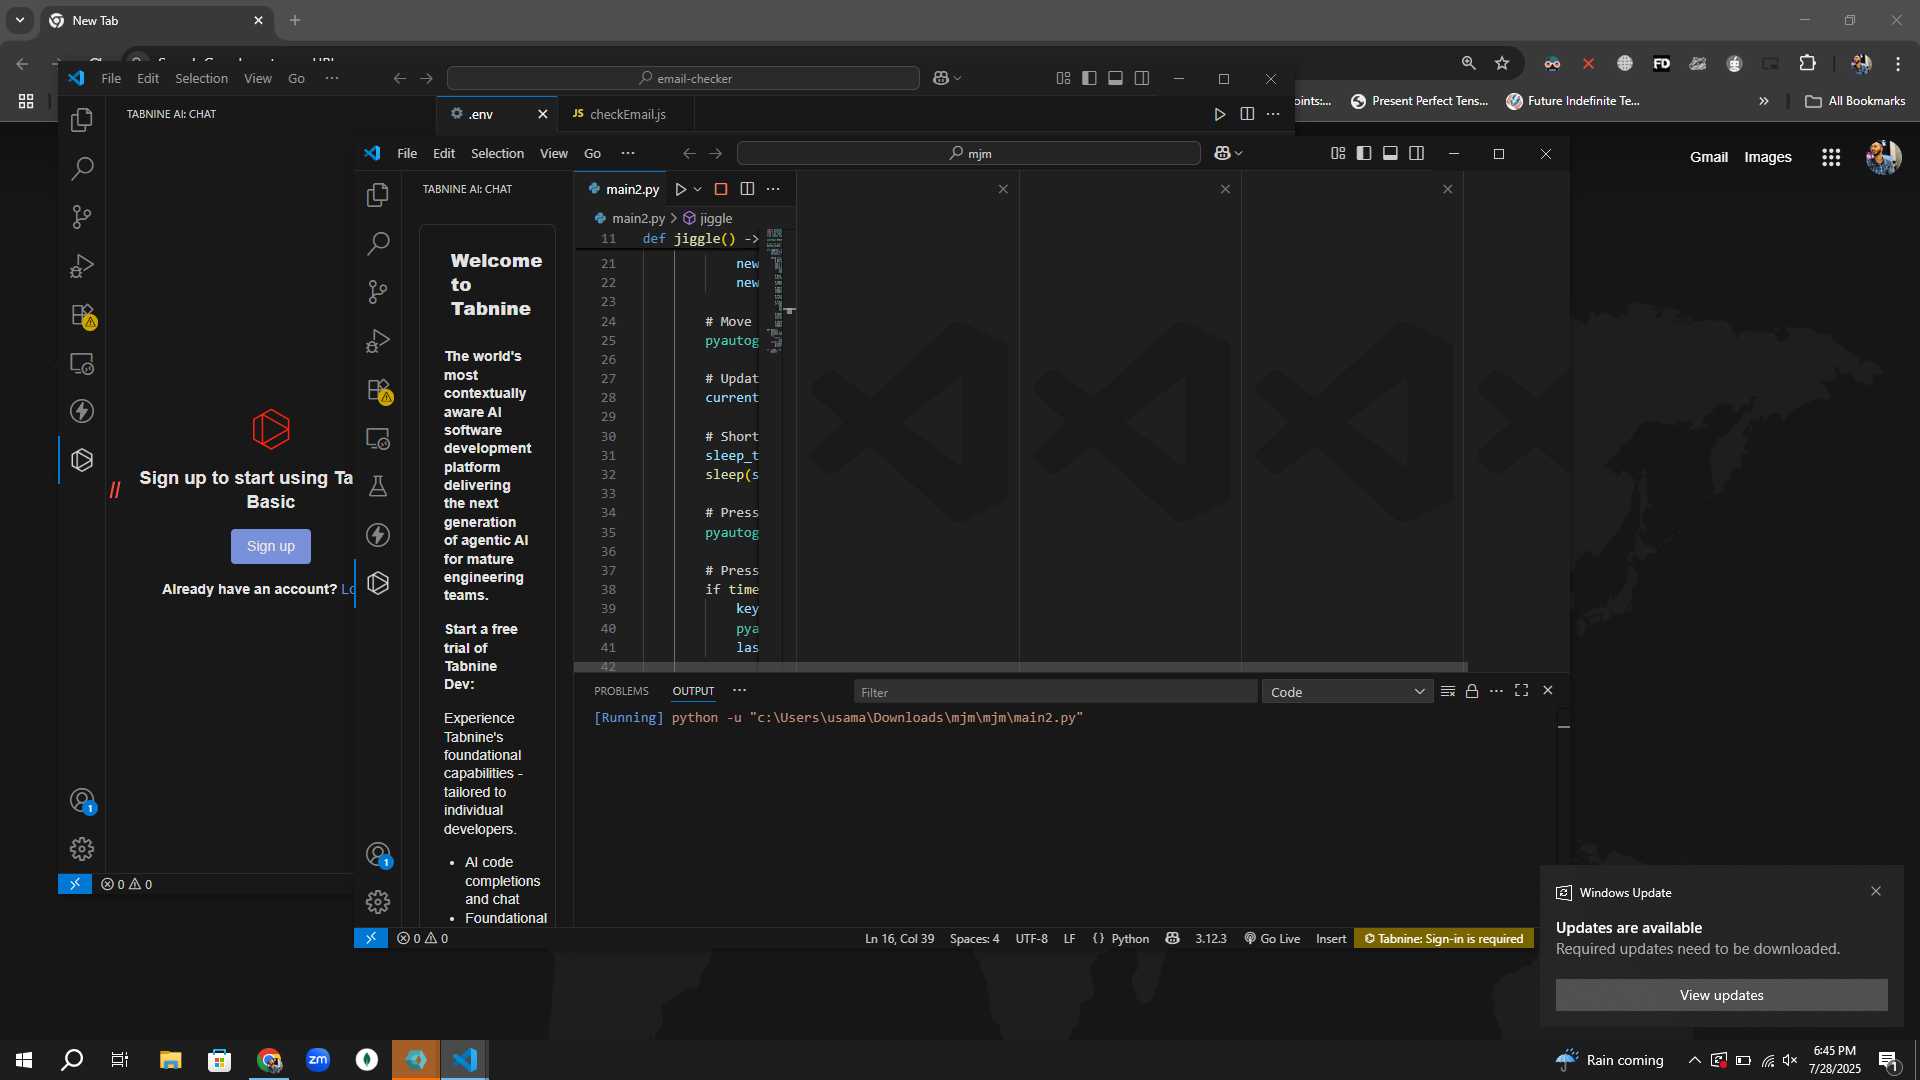Viewport: 1920px width, 1080px height.
Task: Open output channel Code dropdown
Action: pyautogui.click(x=1347, y=692)
